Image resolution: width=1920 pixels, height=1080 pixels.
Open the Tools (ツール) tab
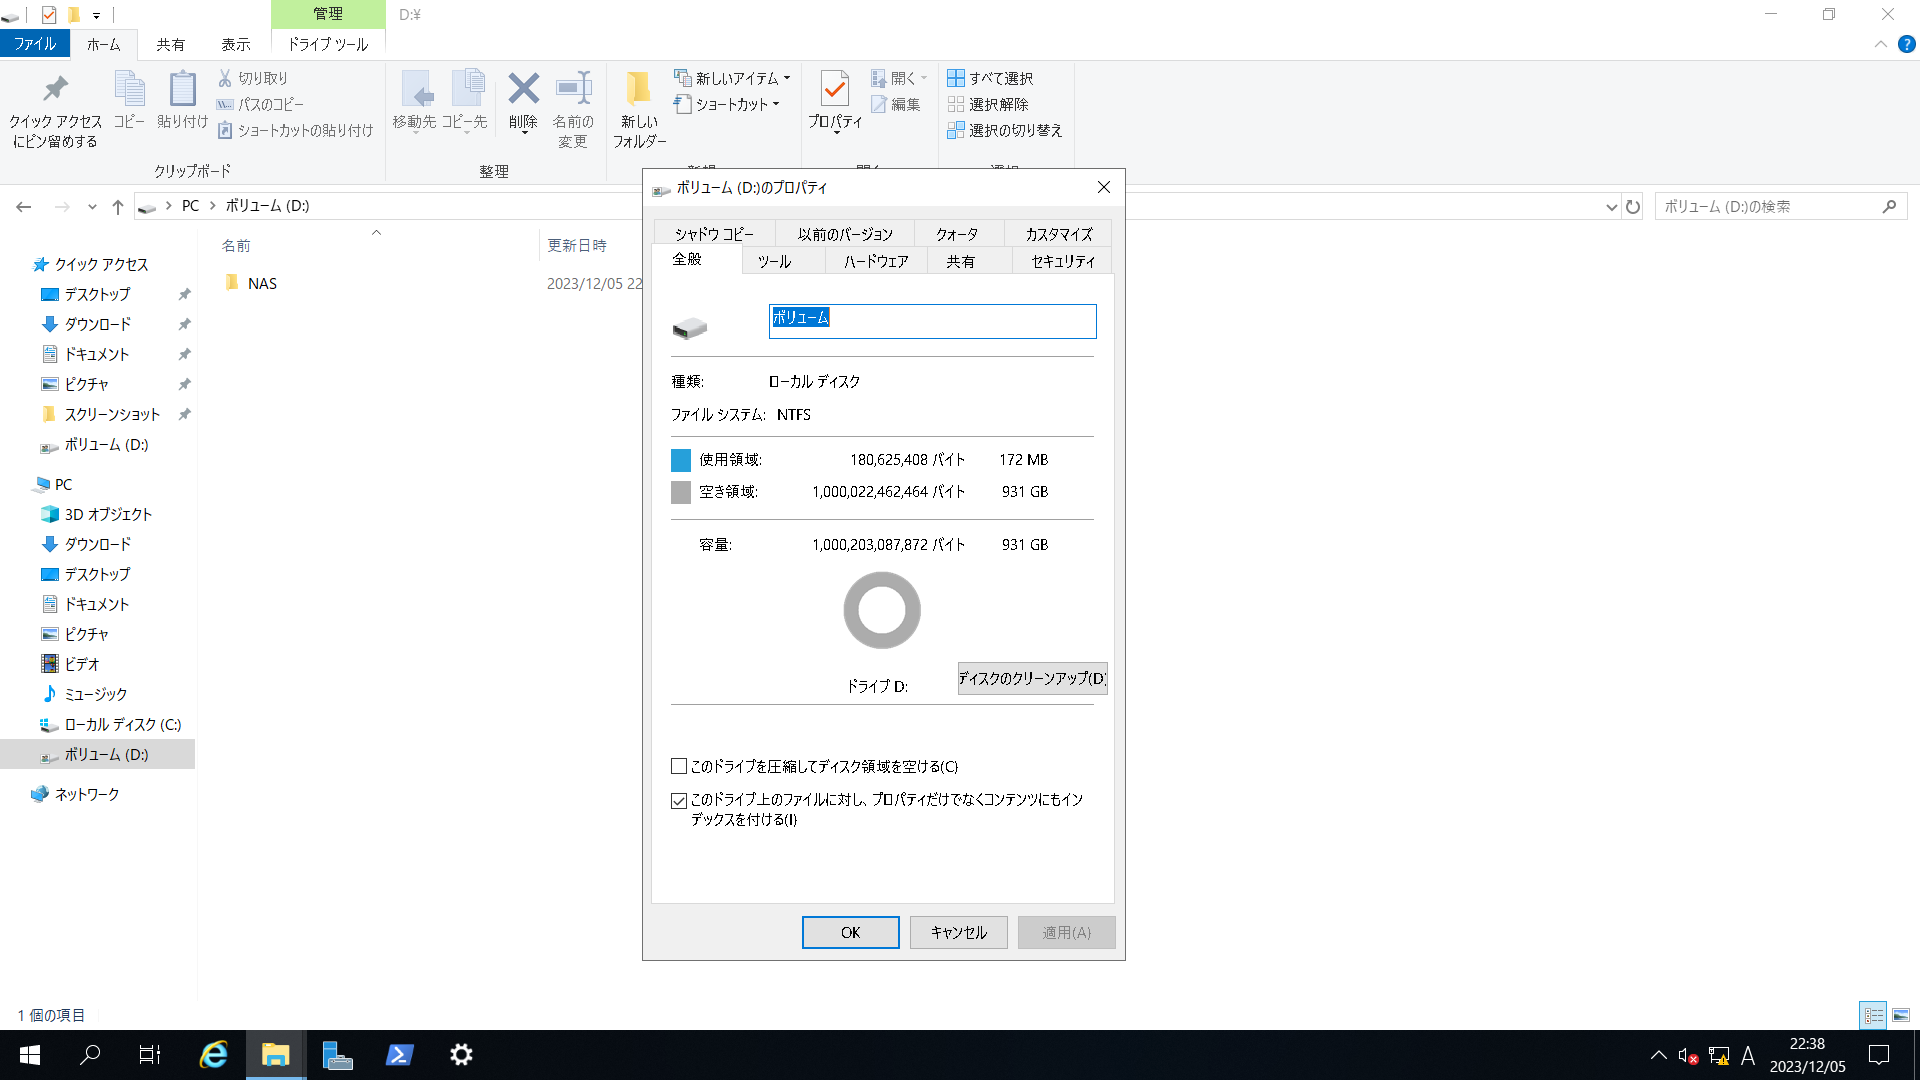point(774,261)
